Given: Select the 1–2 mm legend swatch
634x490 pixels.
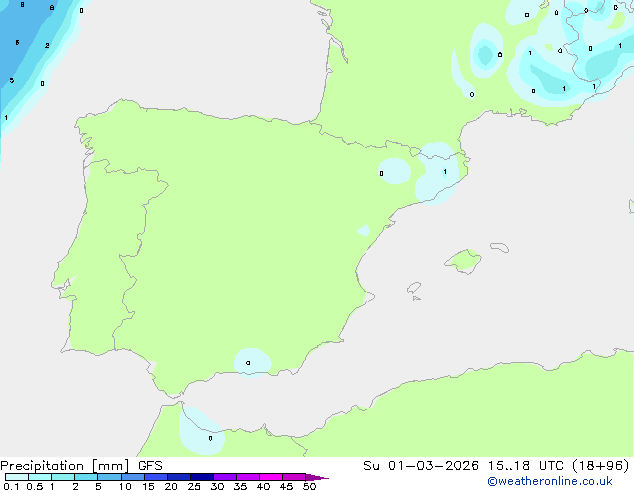Looking at the screenshot, I should point(63,477).
